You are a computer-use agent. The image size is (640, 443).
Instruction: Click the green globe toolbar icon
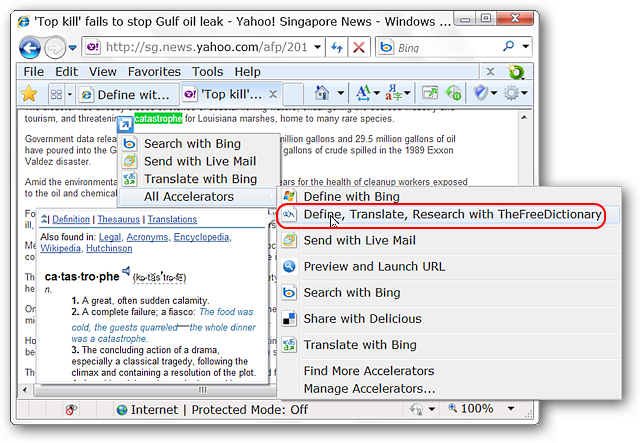click(x=453, y=93)
